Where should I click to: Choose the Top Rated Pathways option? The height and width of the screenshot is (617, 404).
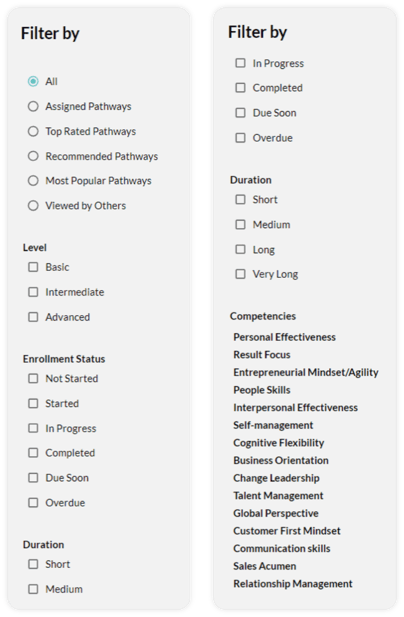point(33,131)
